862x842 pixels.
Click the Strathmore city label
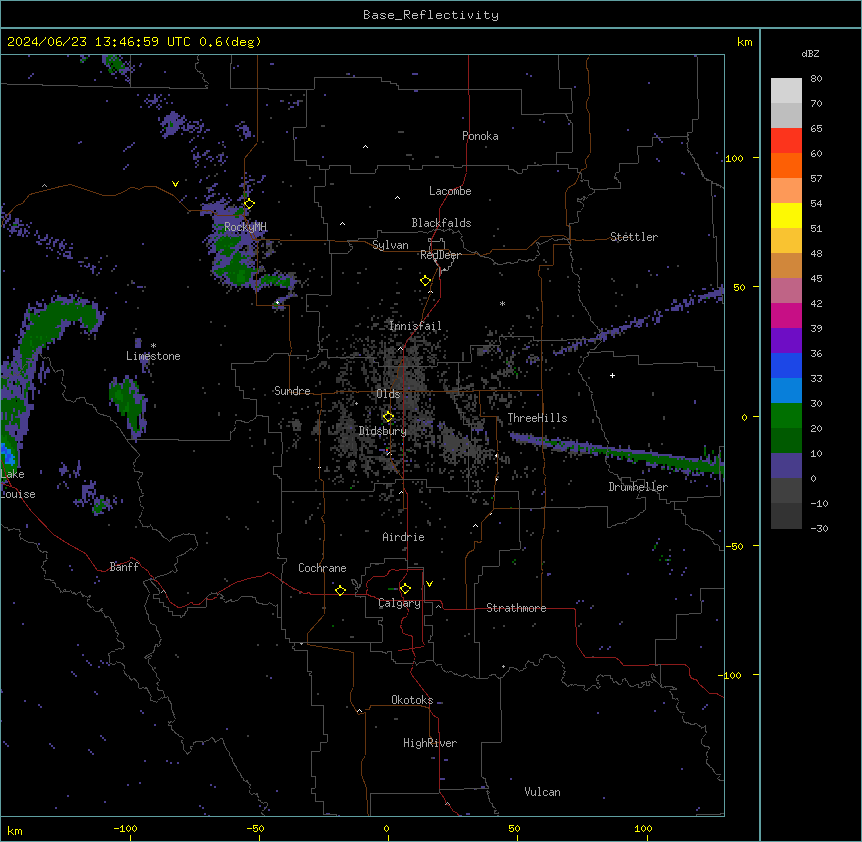pos(516,608)
